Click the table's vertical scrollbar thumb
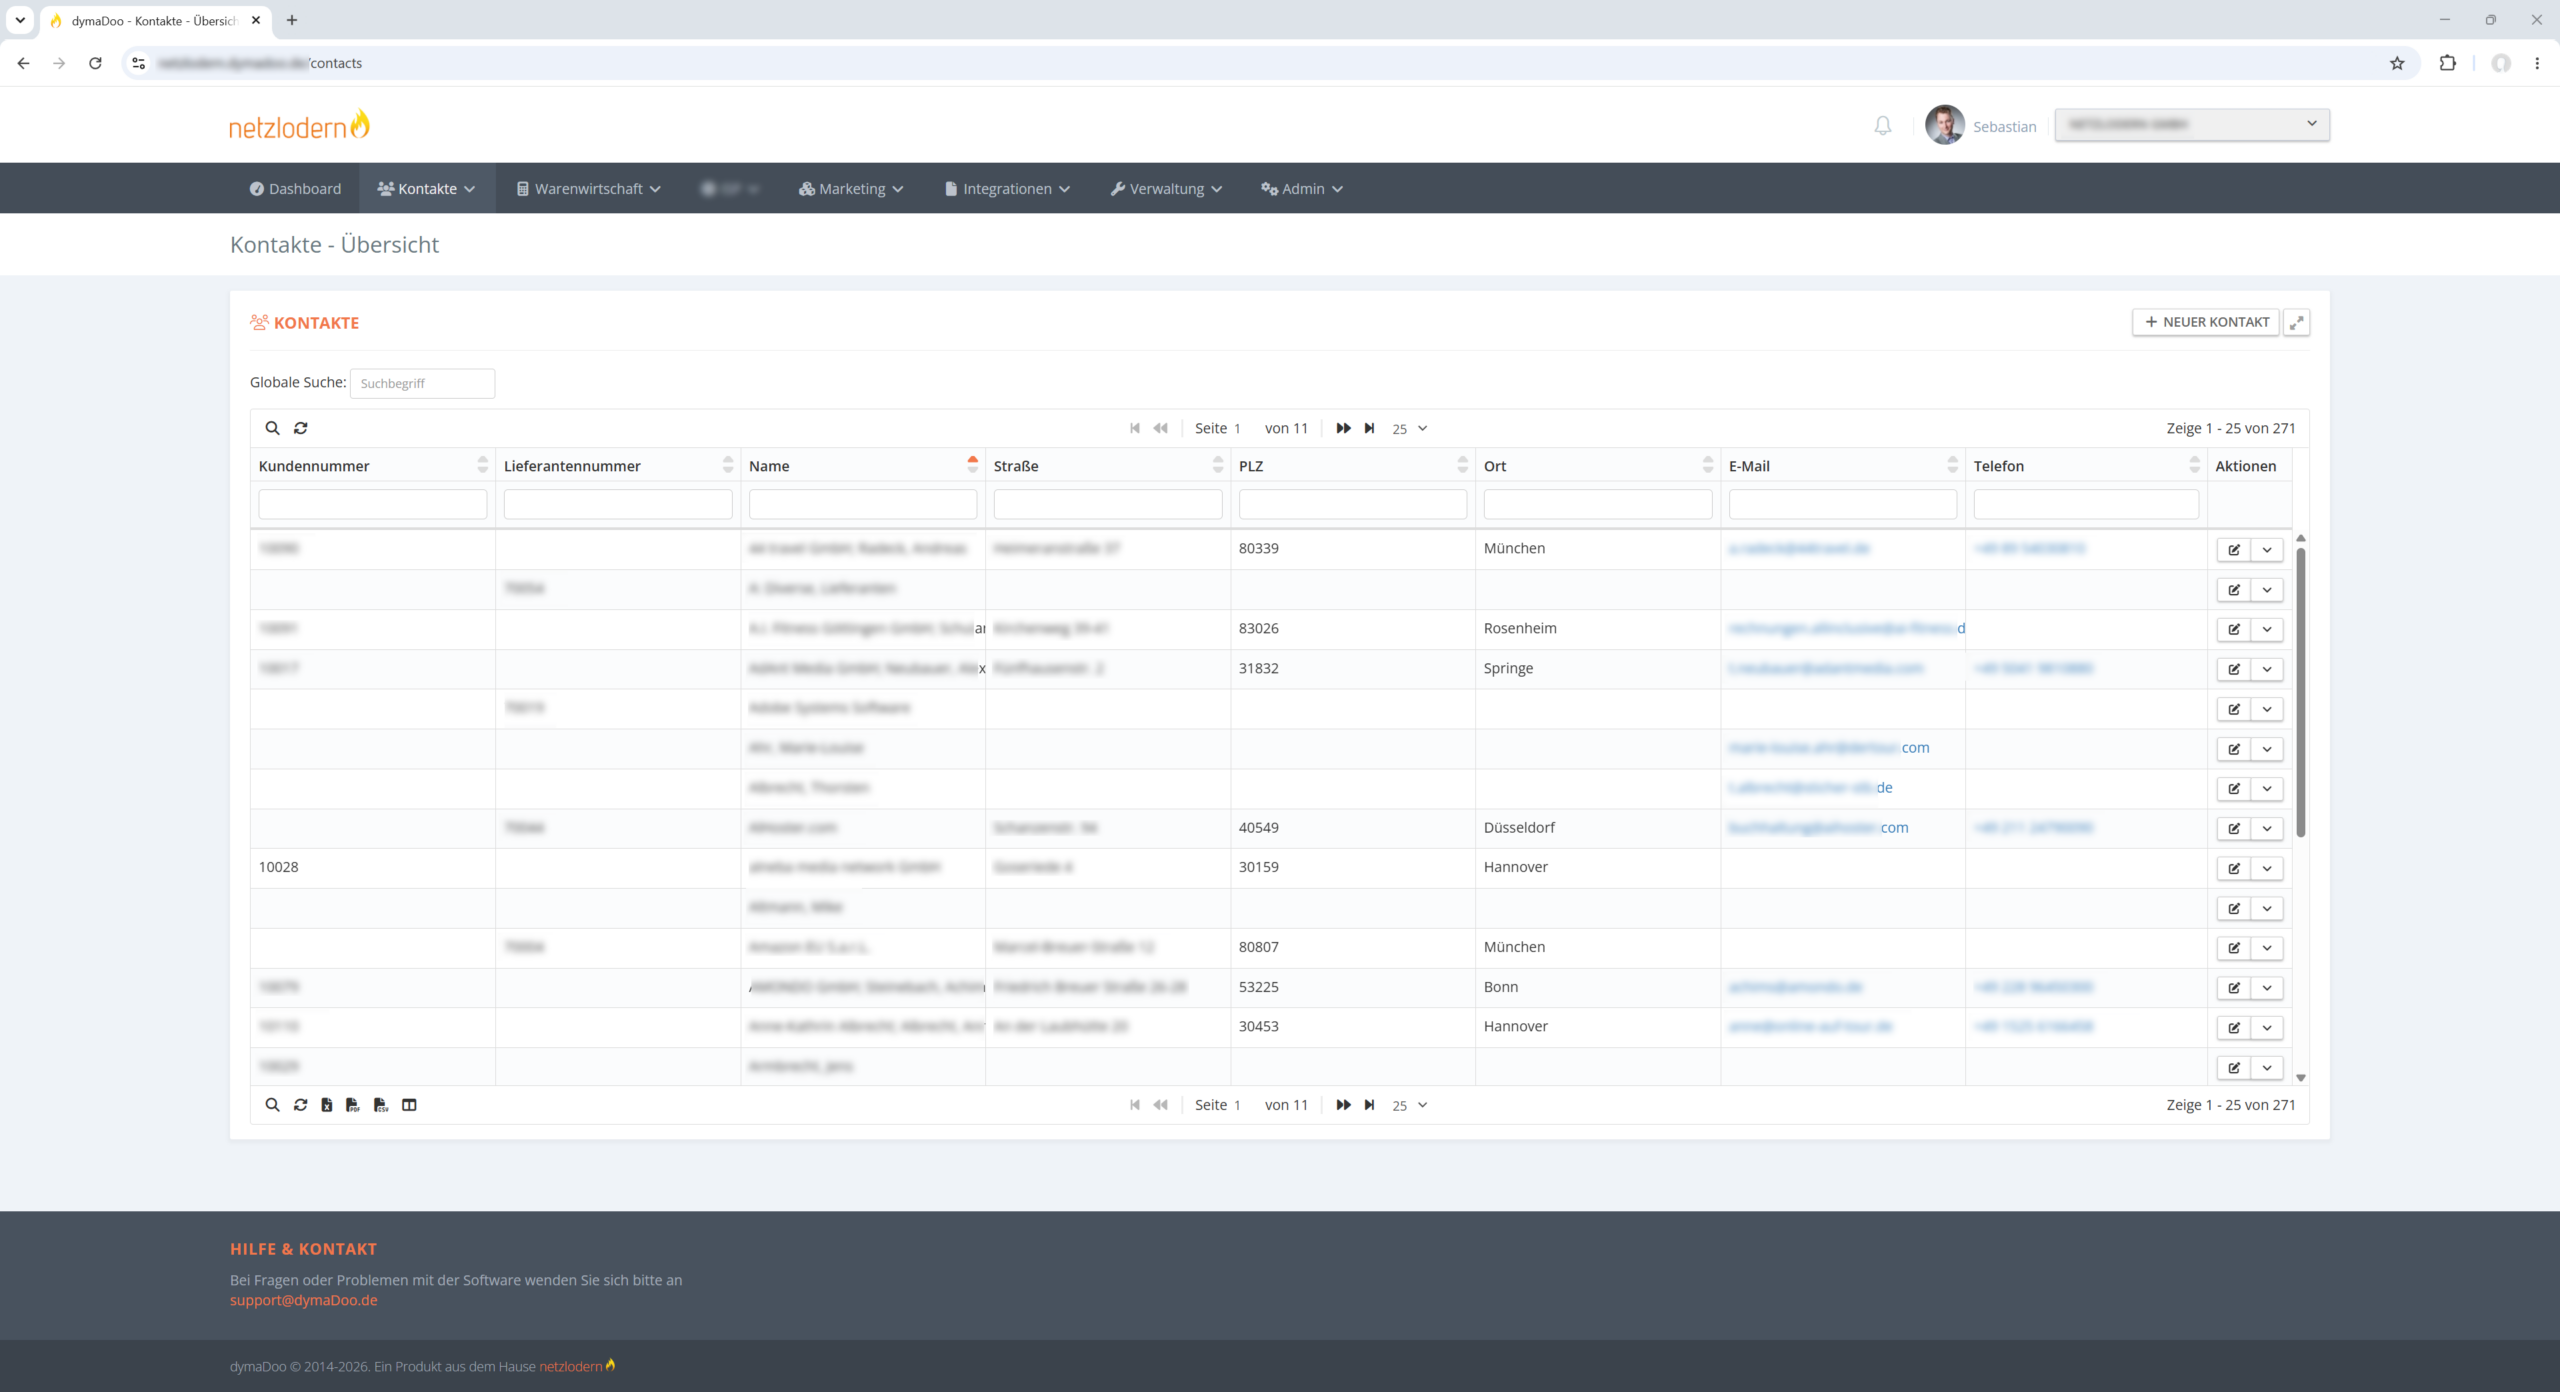Image resolution: width=2560 pixels, height=1392 pixels. [x=2301, y=692]
